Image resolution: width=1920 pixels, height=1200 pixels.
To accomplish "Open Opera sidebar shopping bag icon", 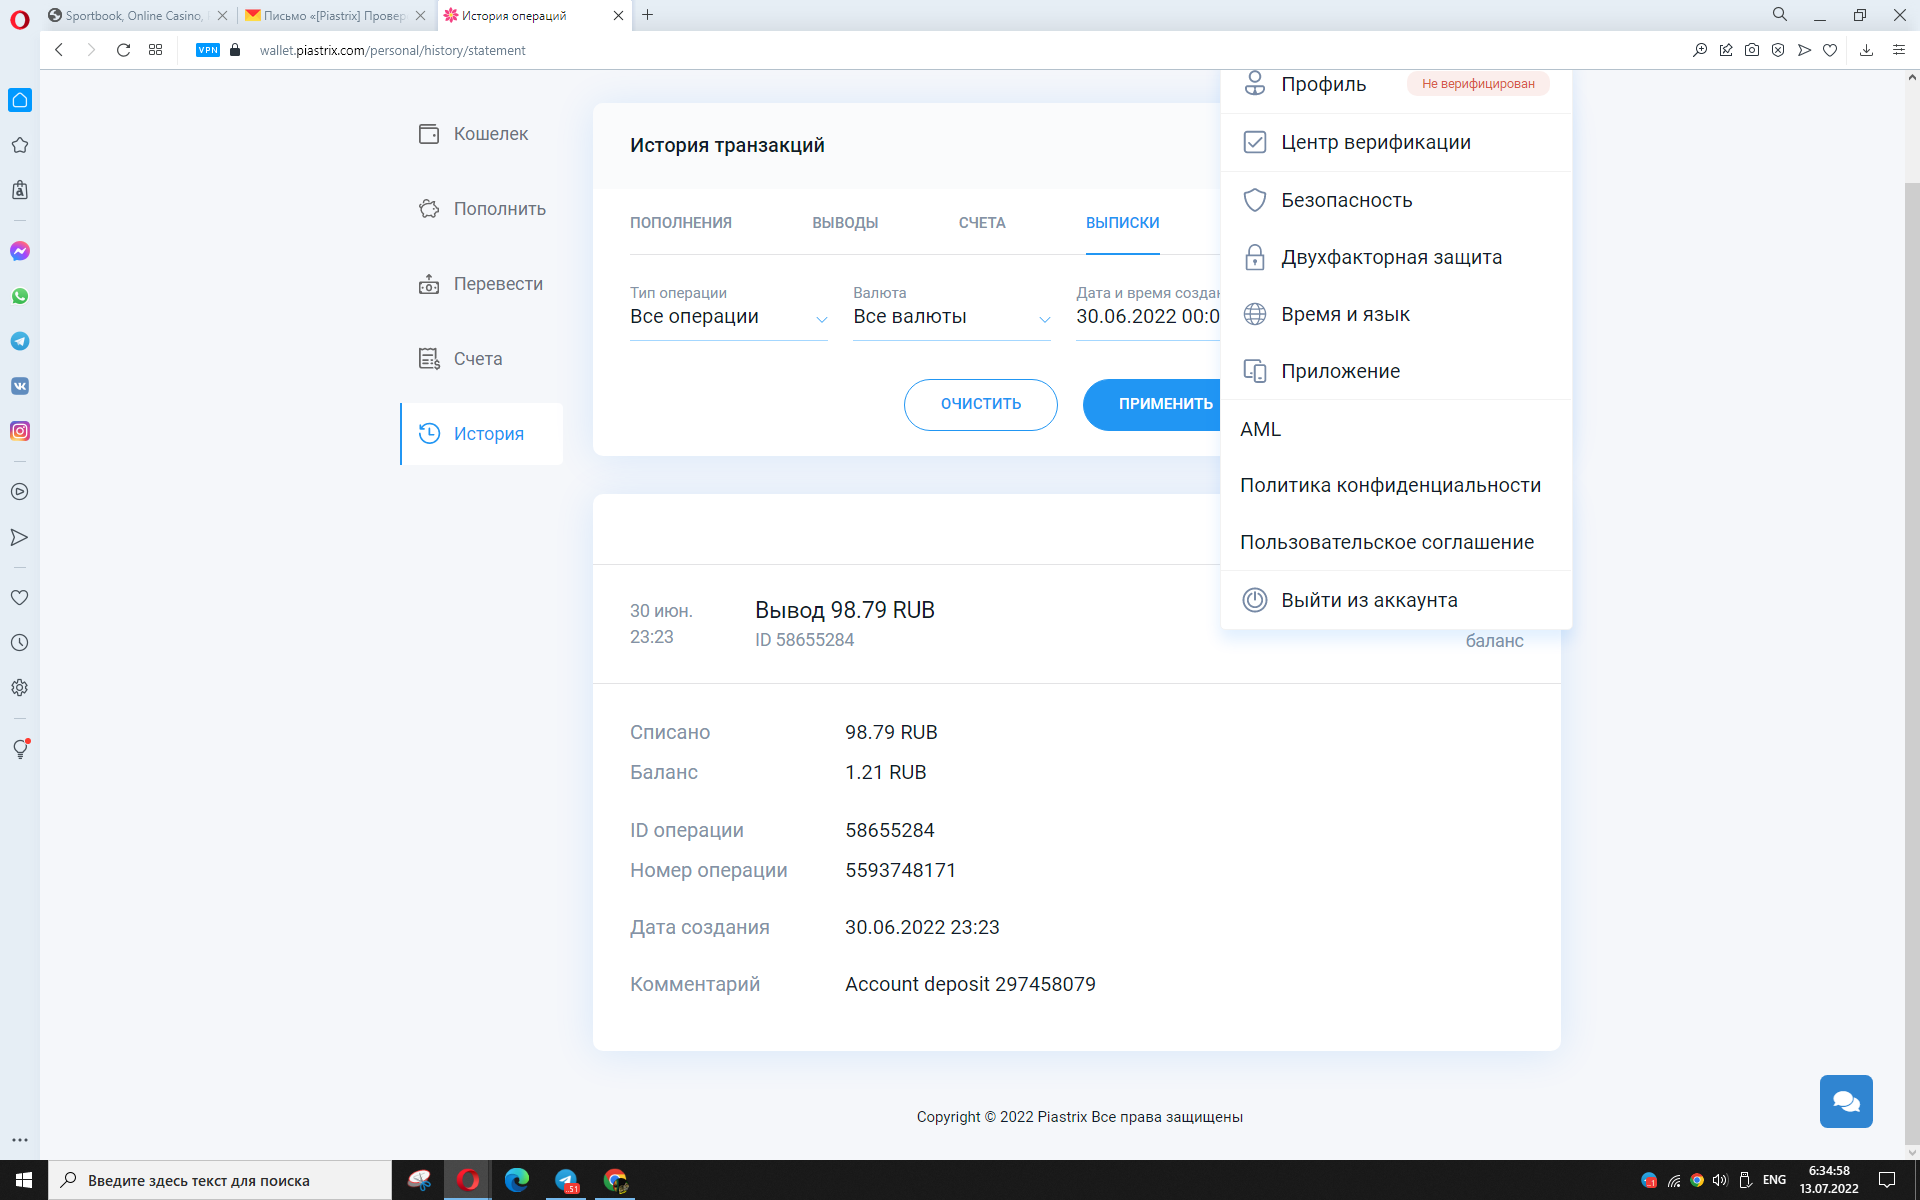I will coord(20,190).
